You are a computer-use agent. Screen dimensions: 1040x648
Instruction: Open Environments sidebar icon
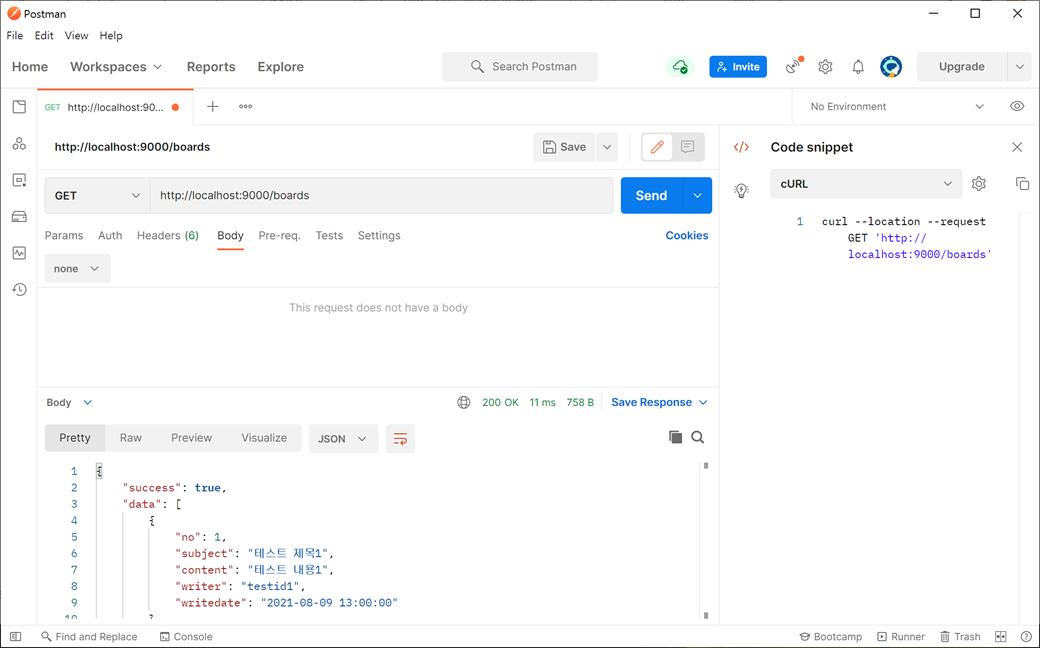19,180
